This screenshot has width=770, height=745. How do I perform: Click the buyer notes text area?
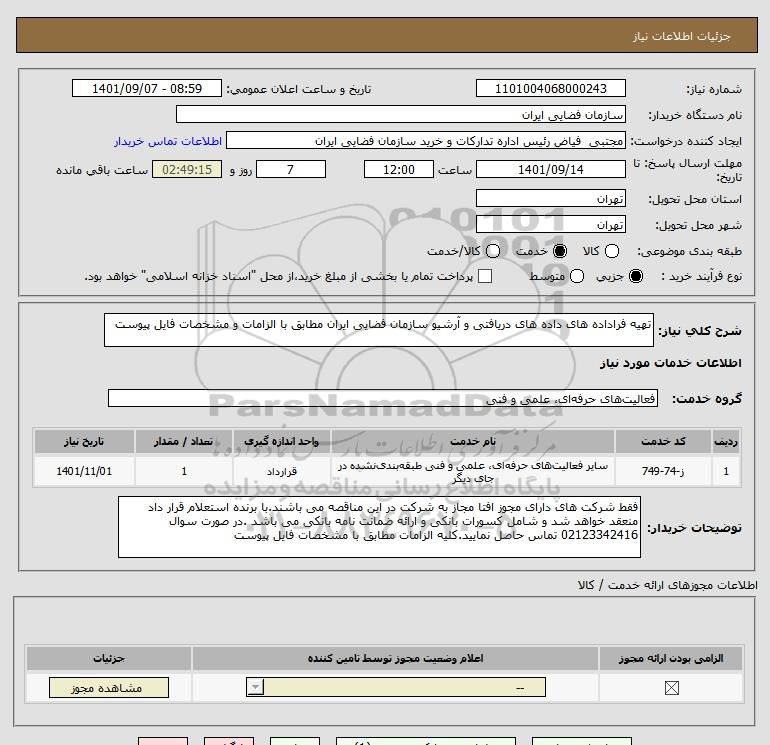(x=379, y=527)
